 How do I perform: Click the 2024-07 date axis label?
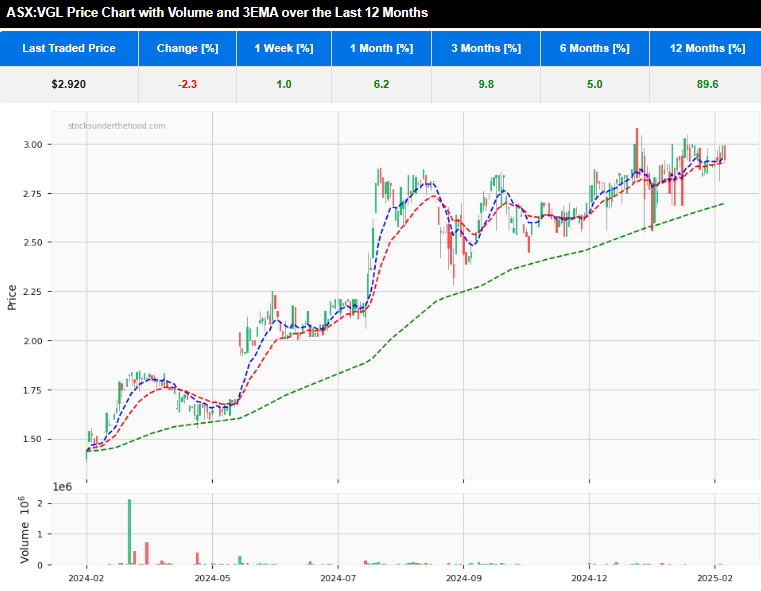point(338,578)
